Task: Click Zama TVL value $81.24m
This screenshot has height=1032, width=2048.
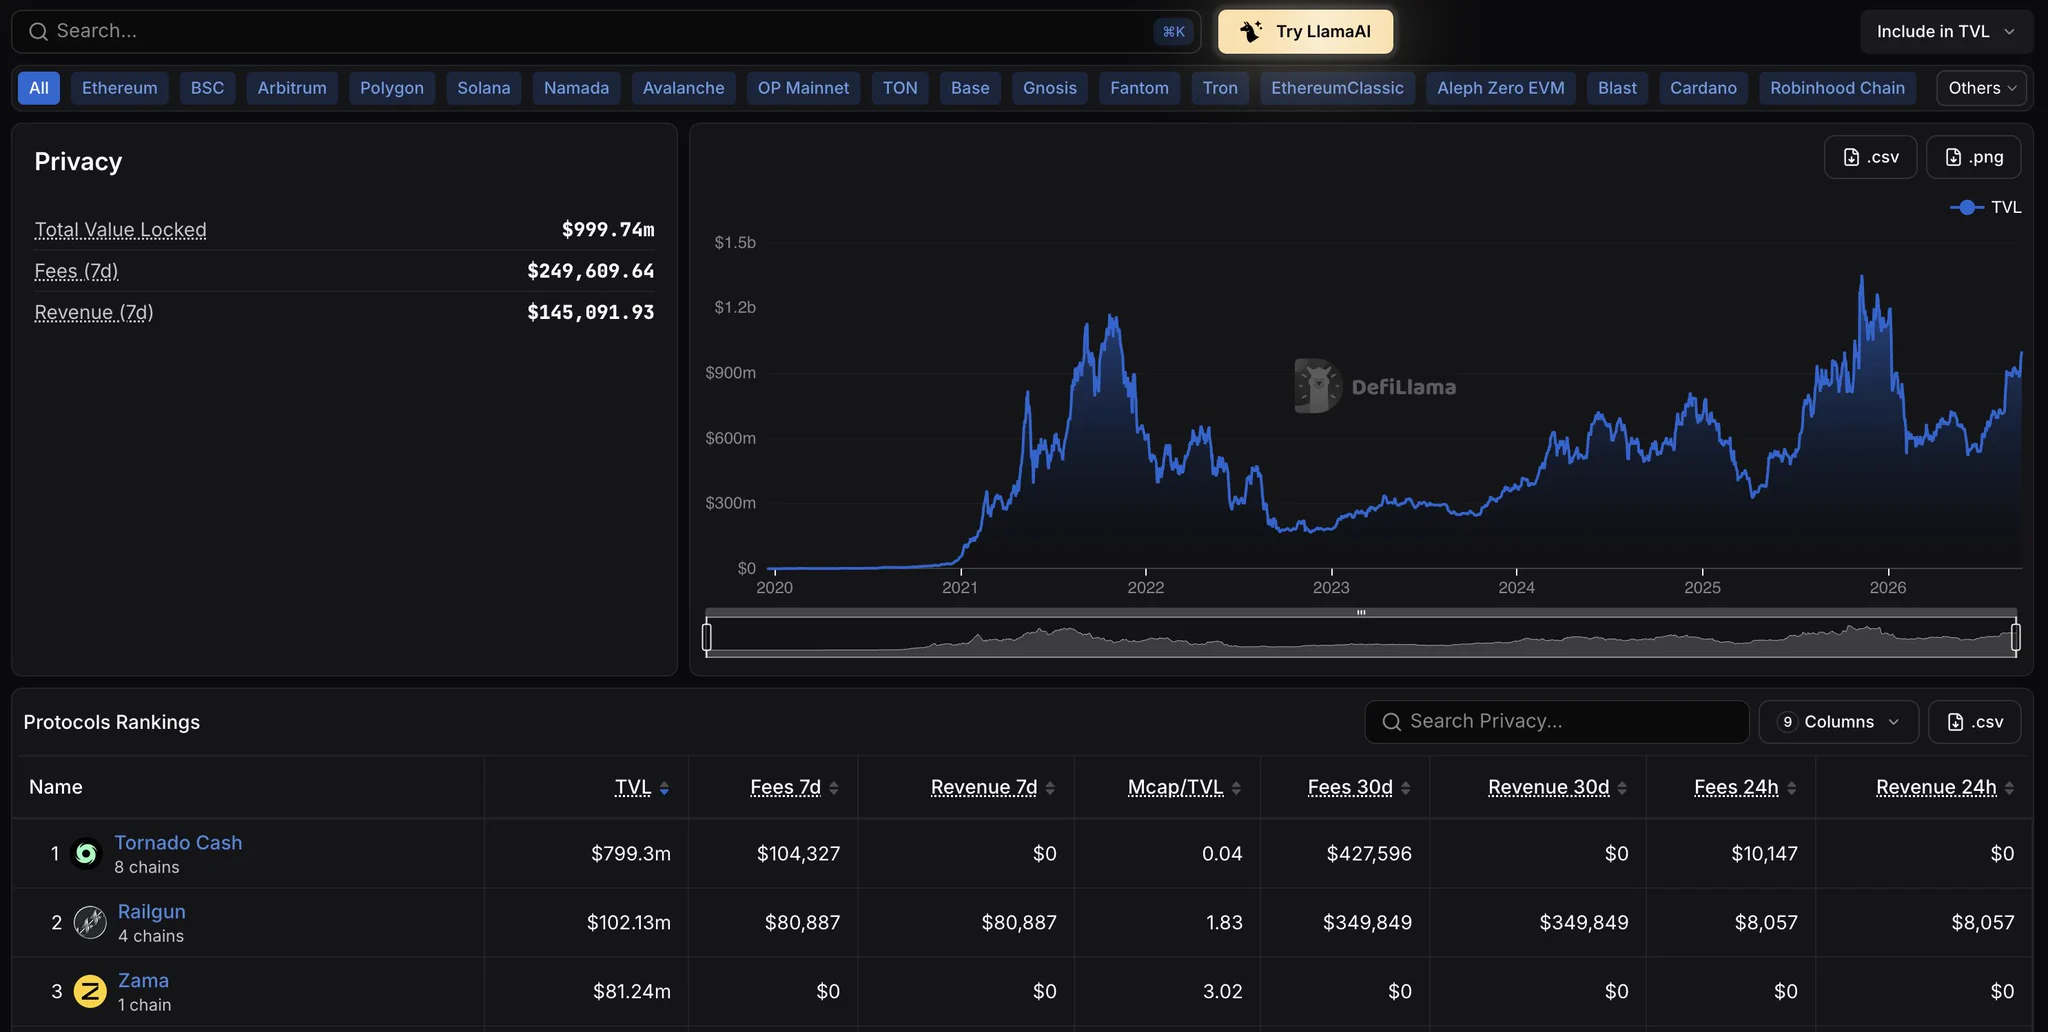Action: (632, 991)
